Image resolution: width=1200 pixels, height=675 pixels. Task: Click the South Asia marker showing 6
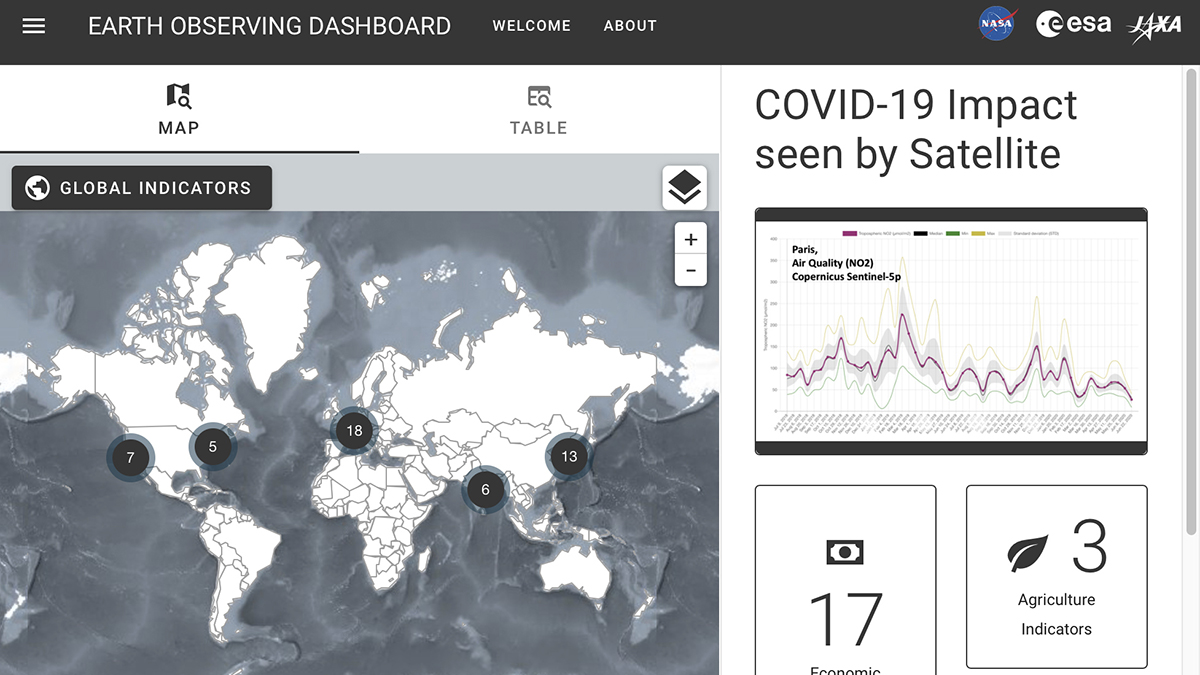485,490
